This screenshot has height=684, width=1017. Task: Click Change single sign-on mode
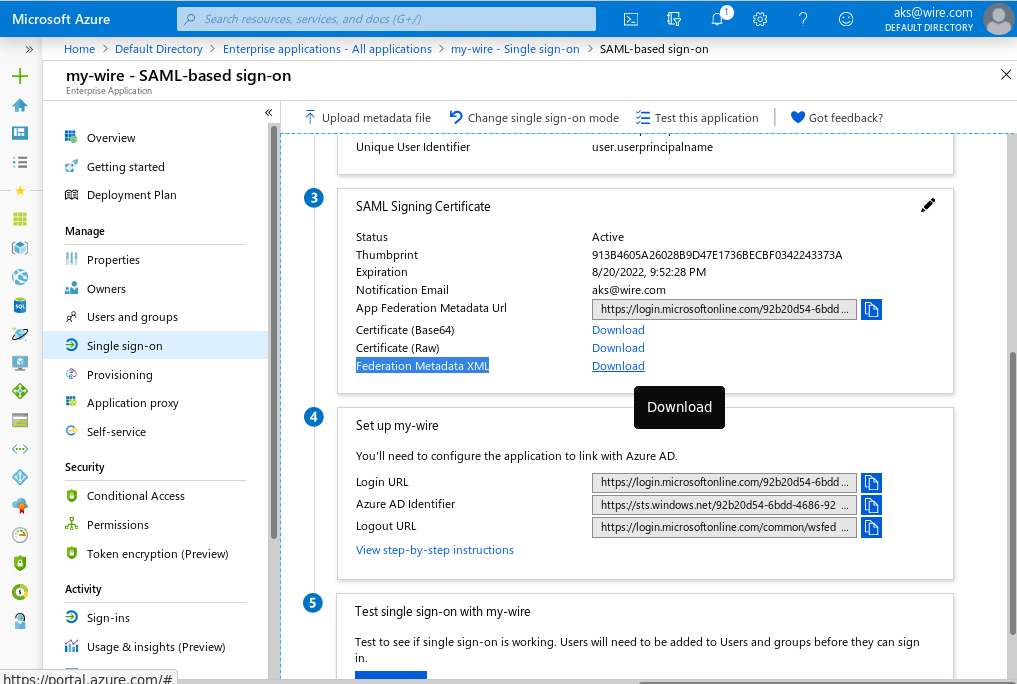[x=534, y=117]
